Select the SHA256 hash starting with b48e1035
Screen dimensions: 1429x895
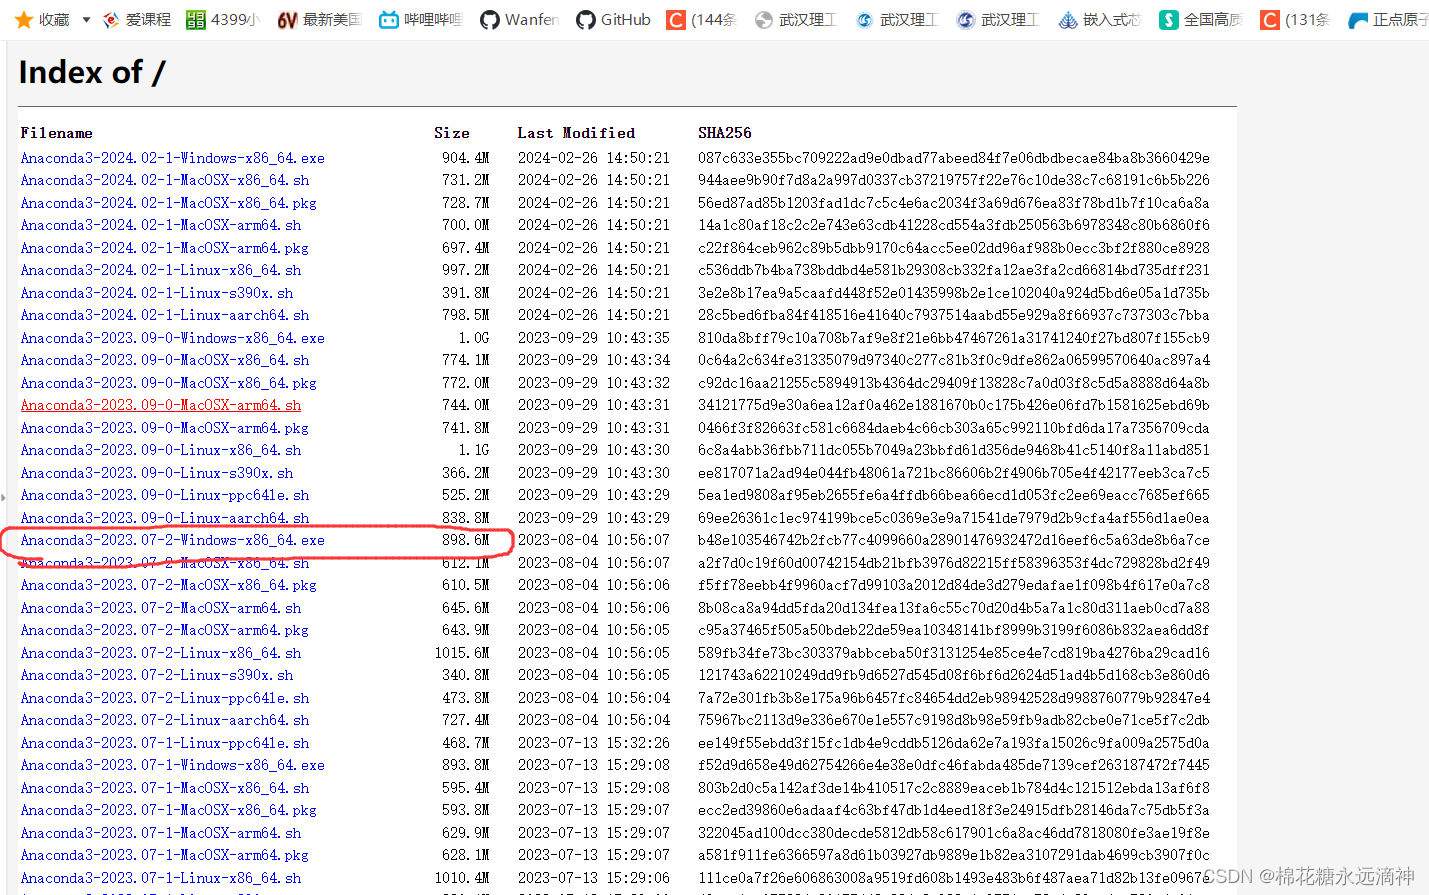(x=954, y=540)
